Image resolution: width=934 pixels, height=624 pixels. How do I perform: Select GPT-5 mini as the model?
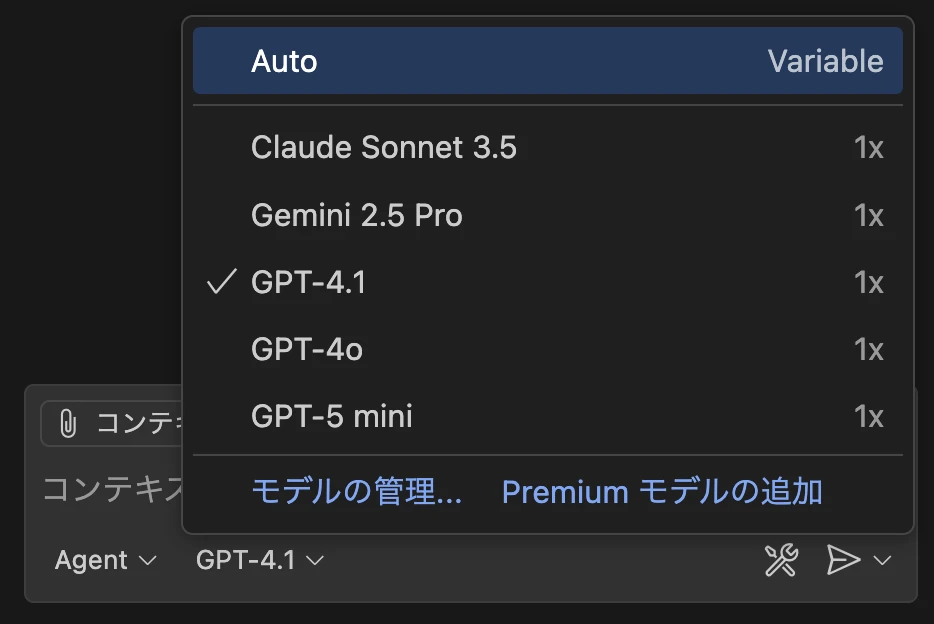[x=332, y=416]
